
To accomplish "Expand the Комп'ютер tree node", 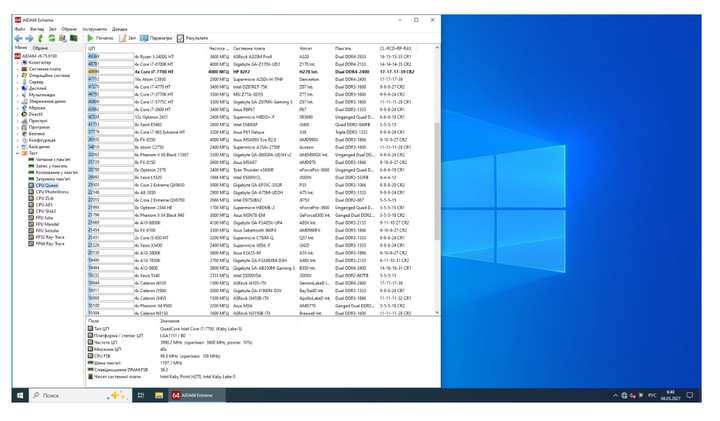I will click(17, 62).
